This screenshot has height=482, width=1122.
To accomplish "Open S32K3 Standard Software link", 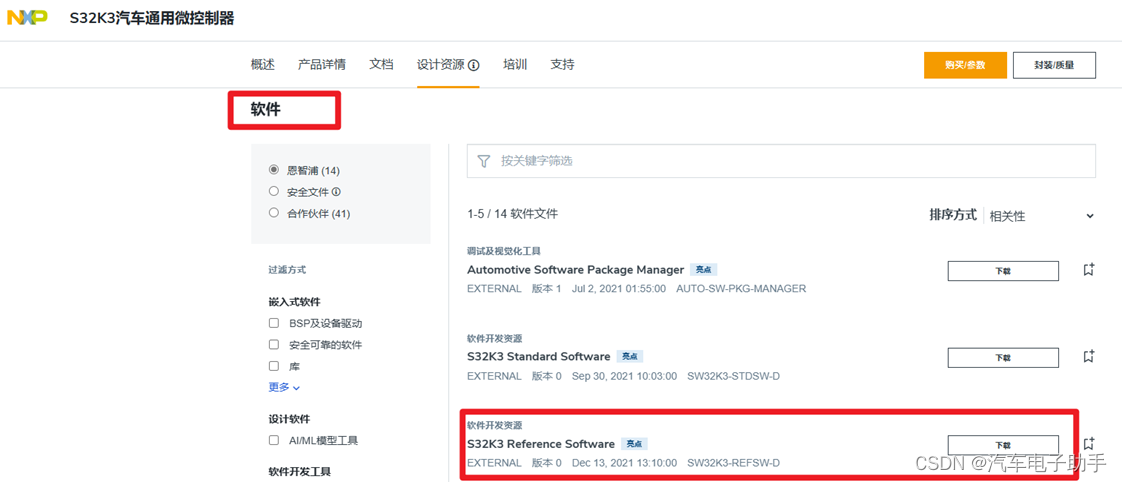I will (x=538, y=356).
